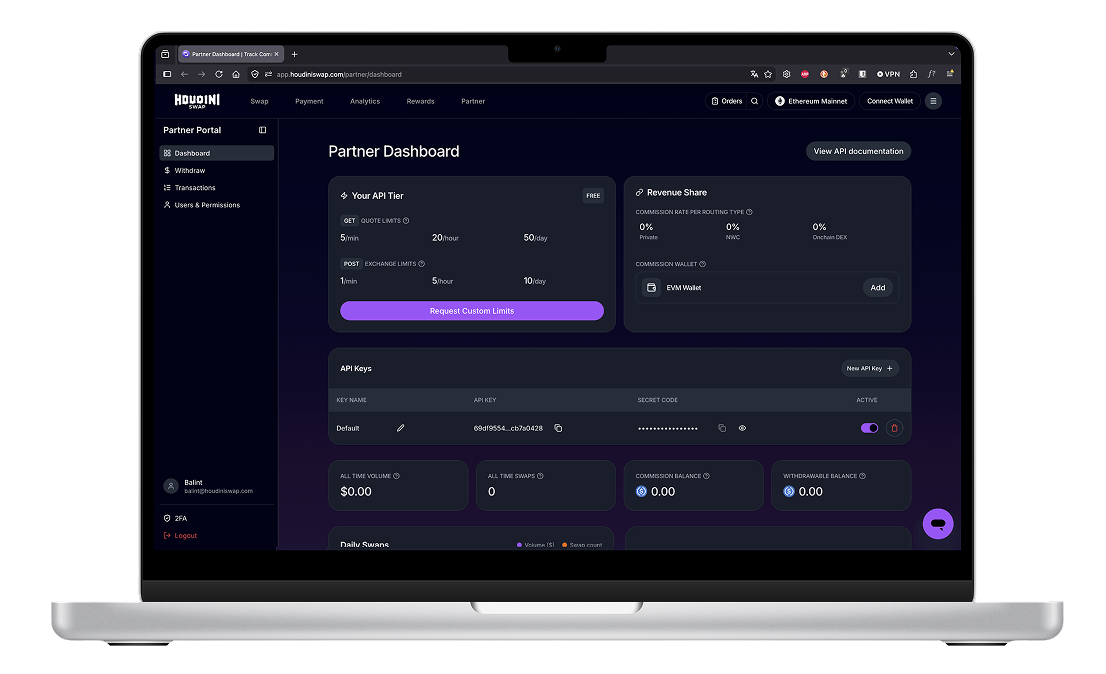
Task: Open the Swap menu item
Action: pyautogui.click(x=260, y=102)
